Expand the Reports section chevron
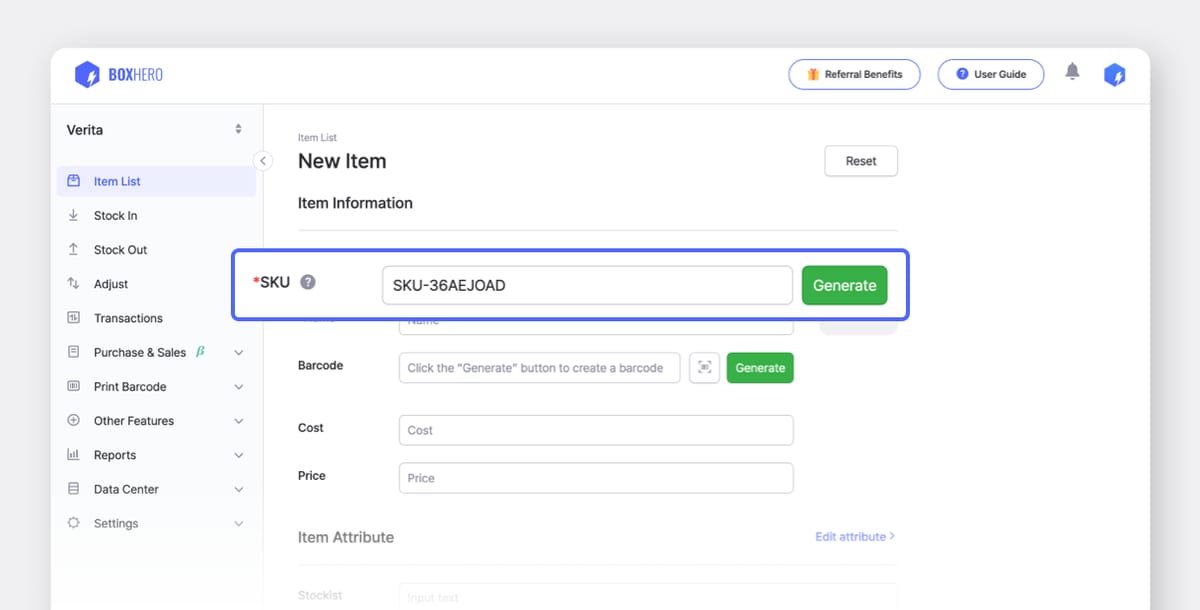Viewport: 1200px width, 610px height. [x=238, y=455]
